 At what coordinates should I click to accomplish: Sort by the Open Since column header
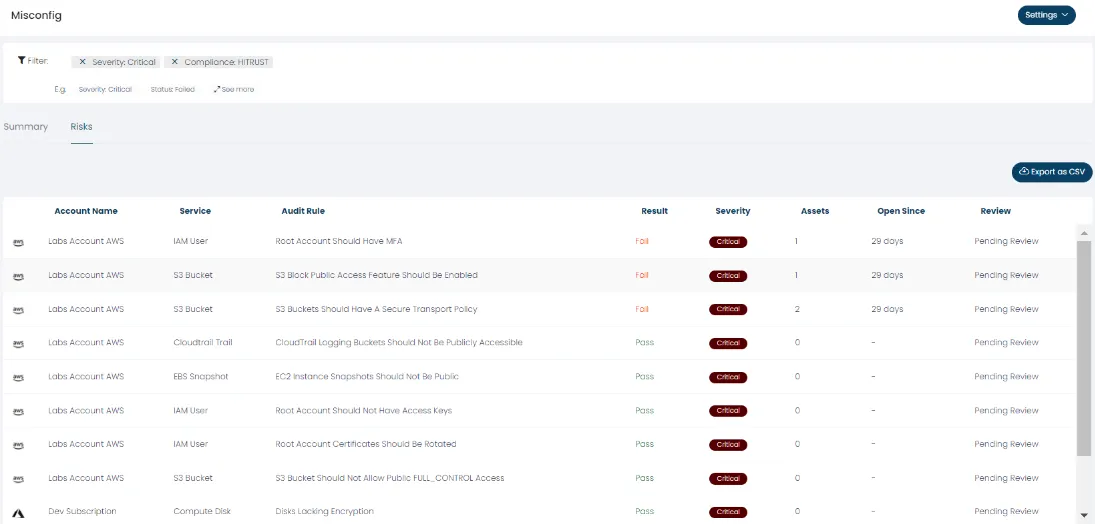pos(900,211)
